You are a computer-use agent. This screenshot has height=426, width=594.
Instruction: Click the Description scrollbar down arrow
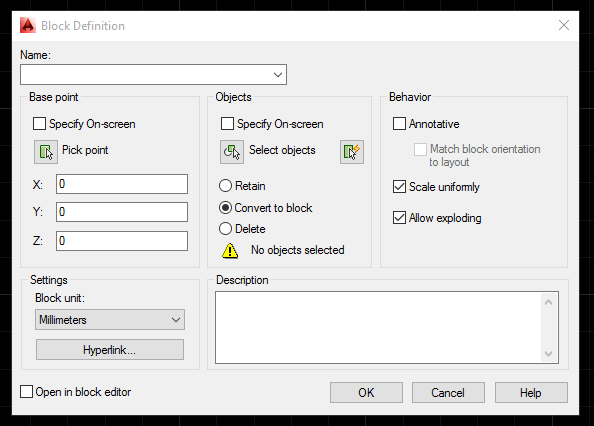(549, 354)
